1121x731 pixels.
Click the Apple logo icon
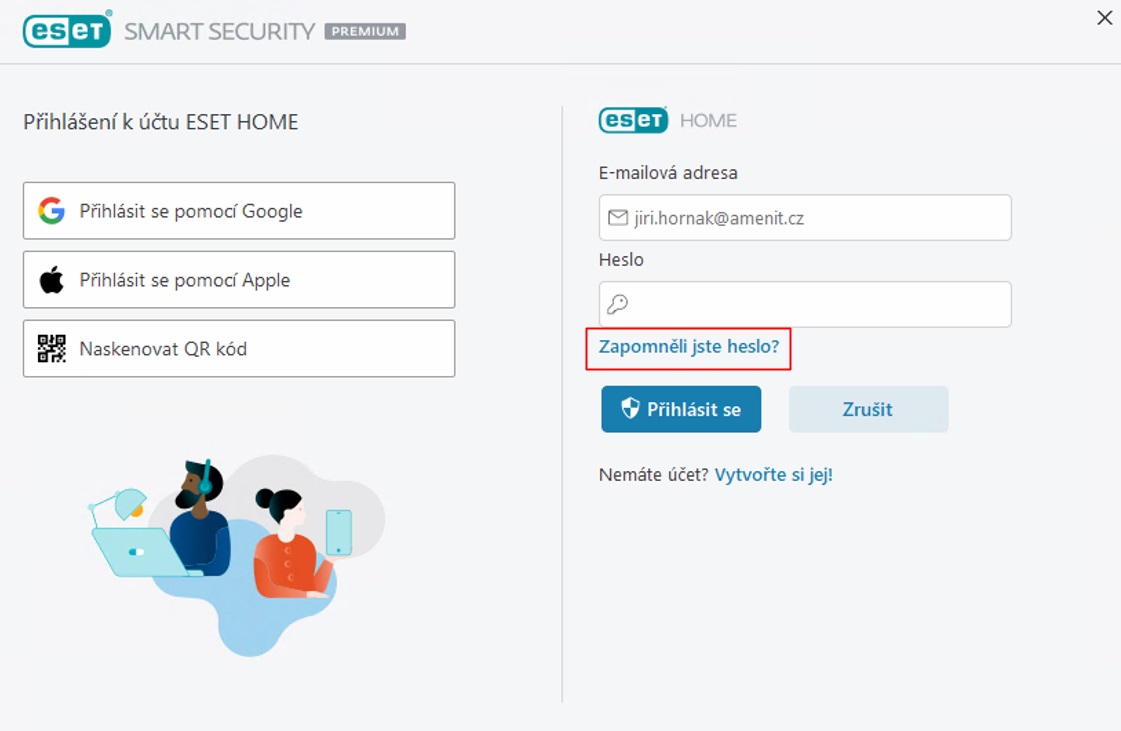(51, 280)
